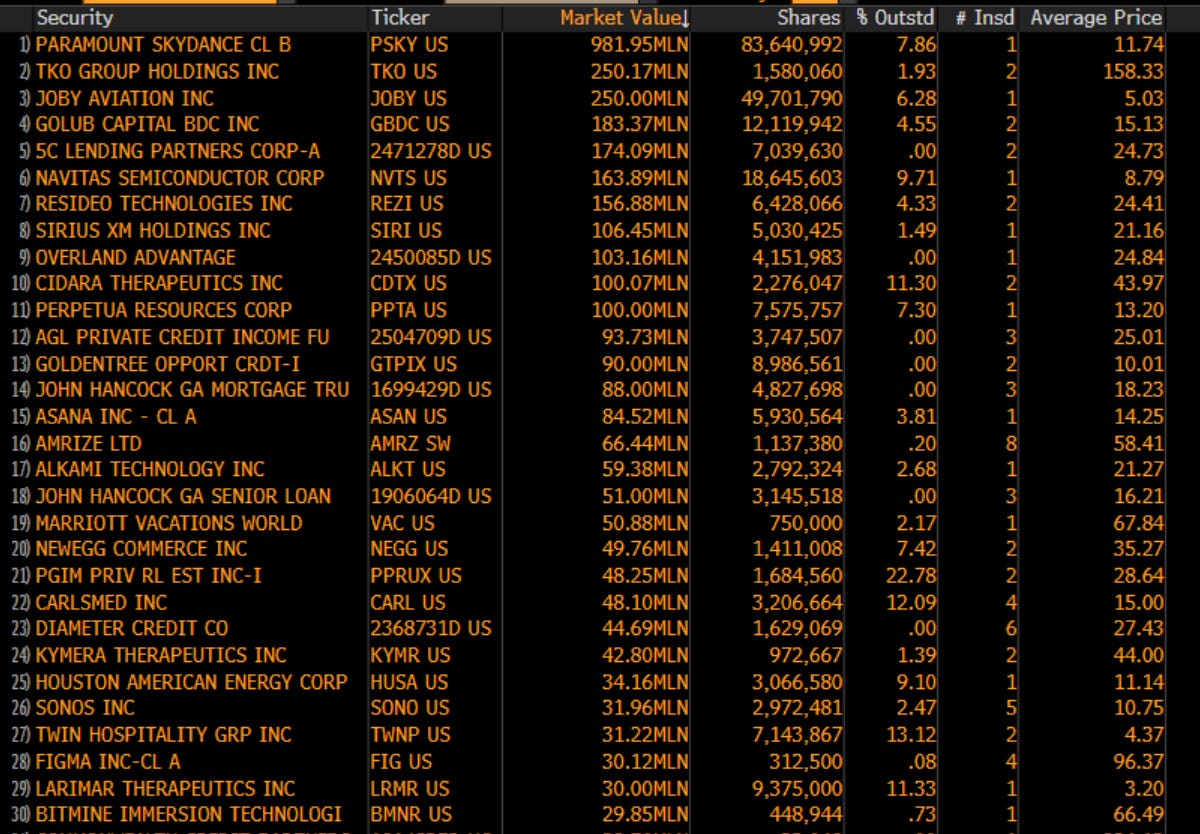Select JOHN HANCOCK GA MORTGAGE TRU security

click(x=193, y=390)
